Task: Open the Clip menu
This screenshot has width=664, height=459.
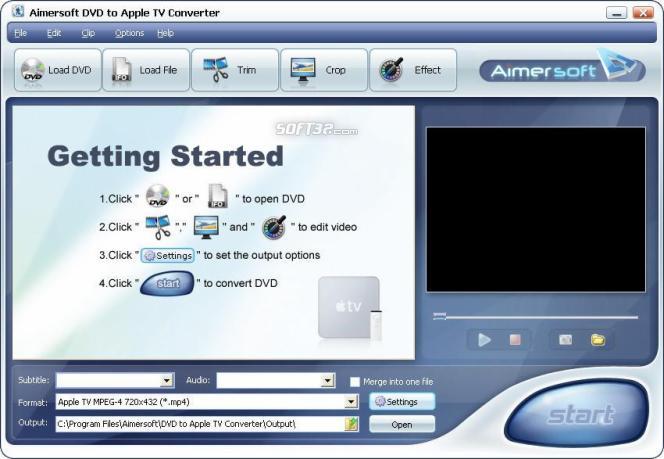Action: [x=88, y=33]
